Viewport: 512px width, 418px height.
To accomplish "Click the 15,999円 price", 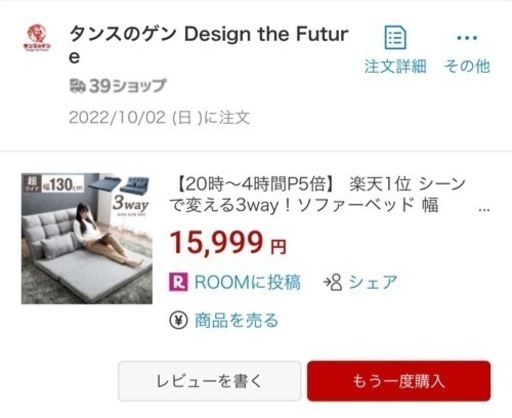I will (x=228, y=243).
